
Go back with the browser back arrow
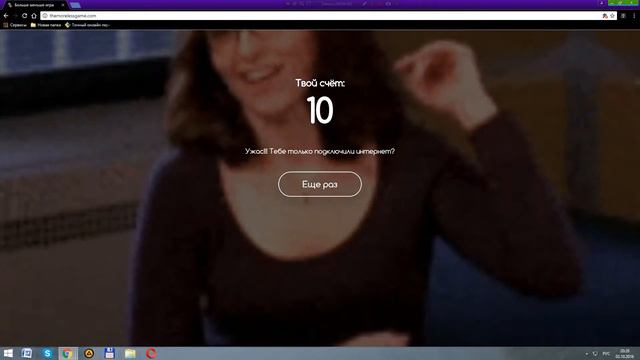point(6,16)
